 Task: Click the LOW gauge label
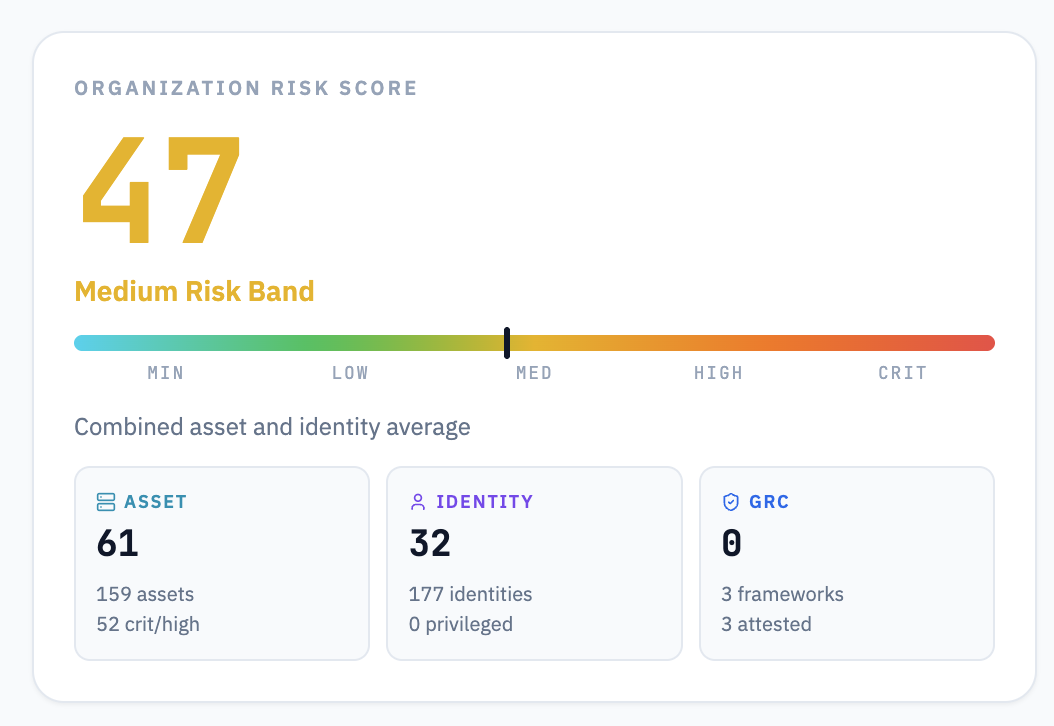pyautogui.click(x=350, y=373)
